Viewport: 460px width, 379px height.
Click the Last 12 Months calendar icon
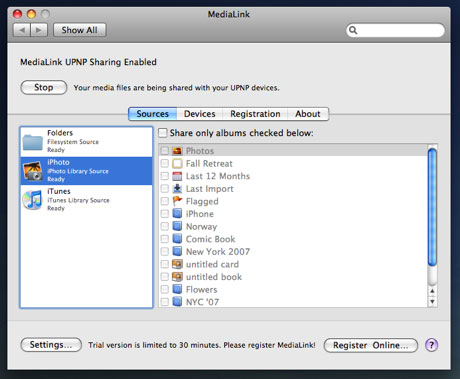(177, 176)
